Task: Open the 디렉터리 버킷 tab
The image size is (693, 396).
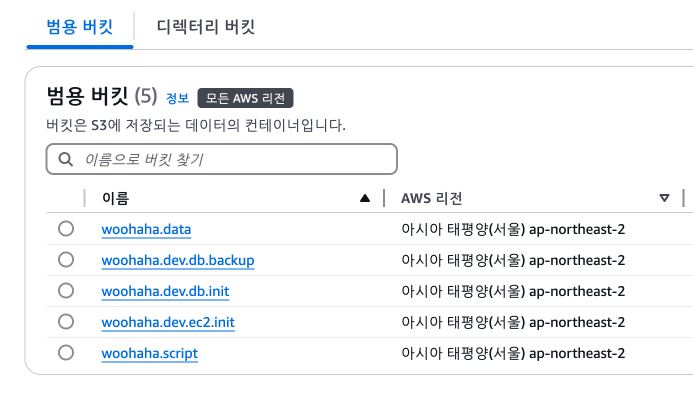Action: [206, 27]
